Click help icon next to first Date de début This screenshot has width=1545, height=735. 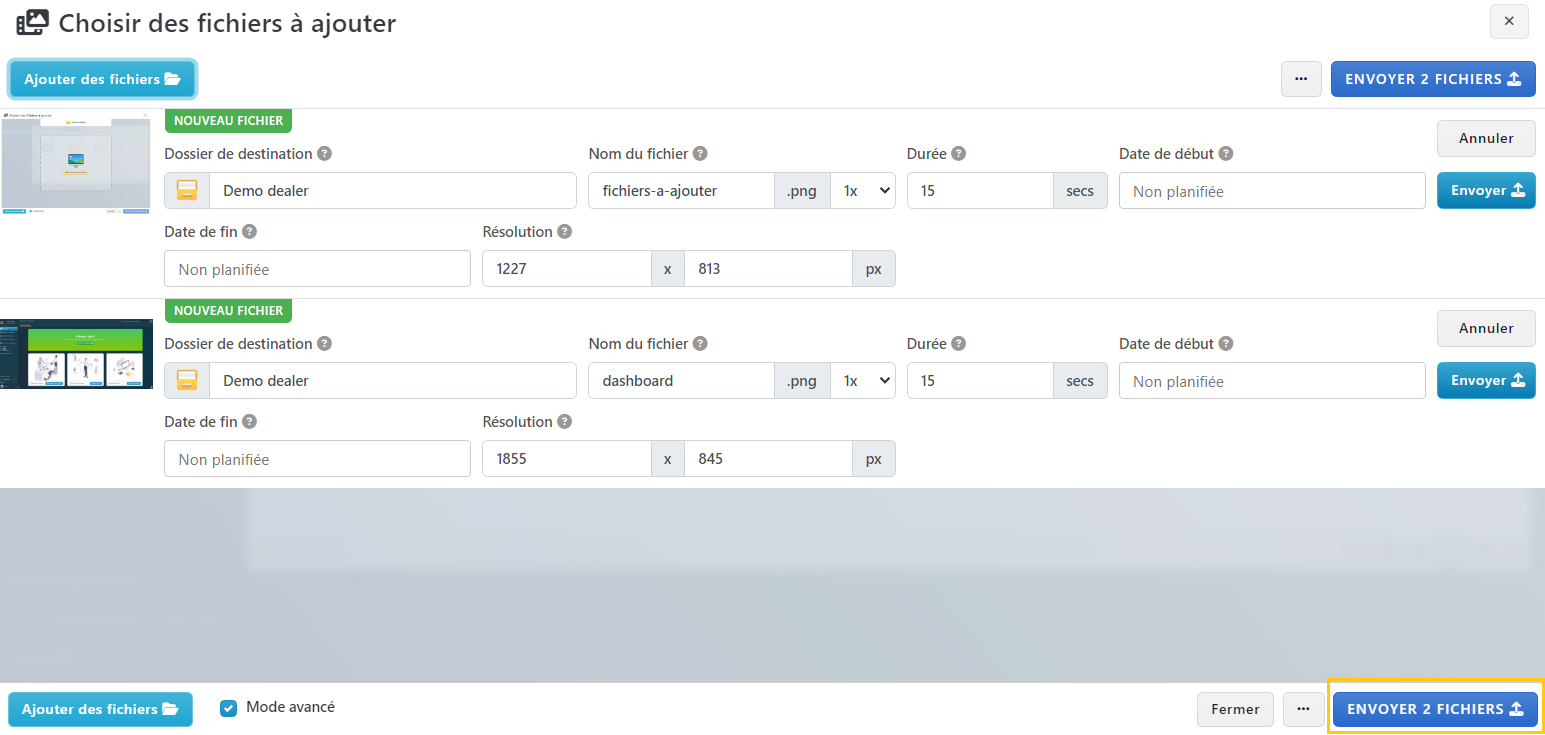(1226, 154)
